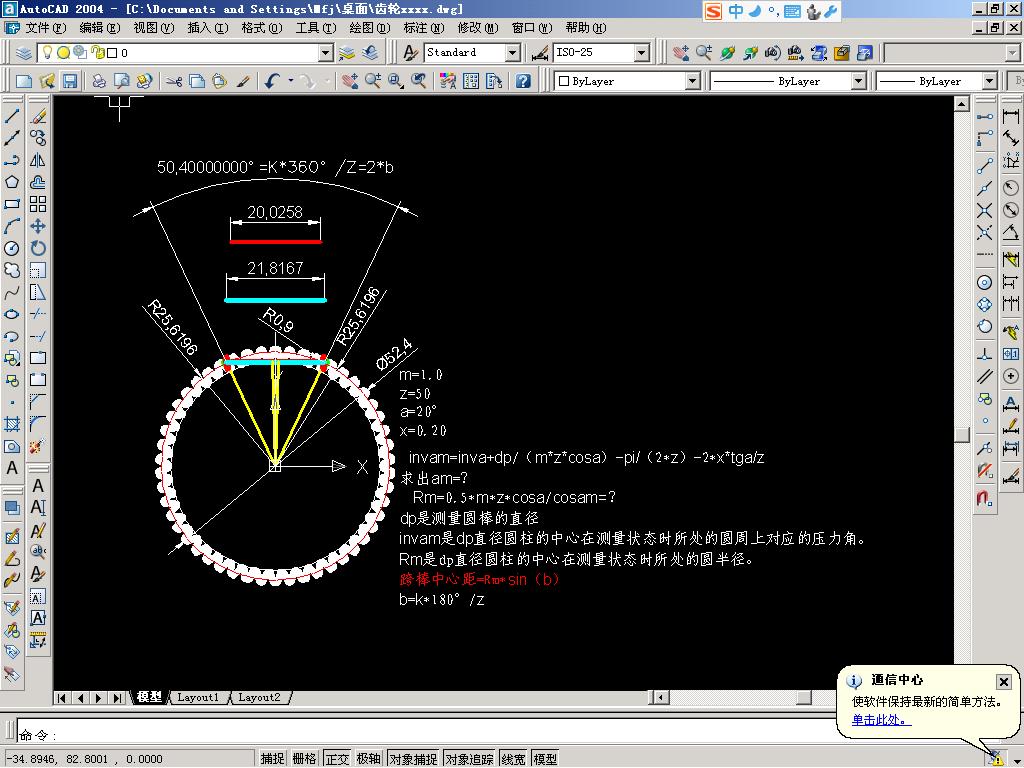Toggle the 对象捕捉 object snap button
This screenshot has height=768, width=1024.
413,758
